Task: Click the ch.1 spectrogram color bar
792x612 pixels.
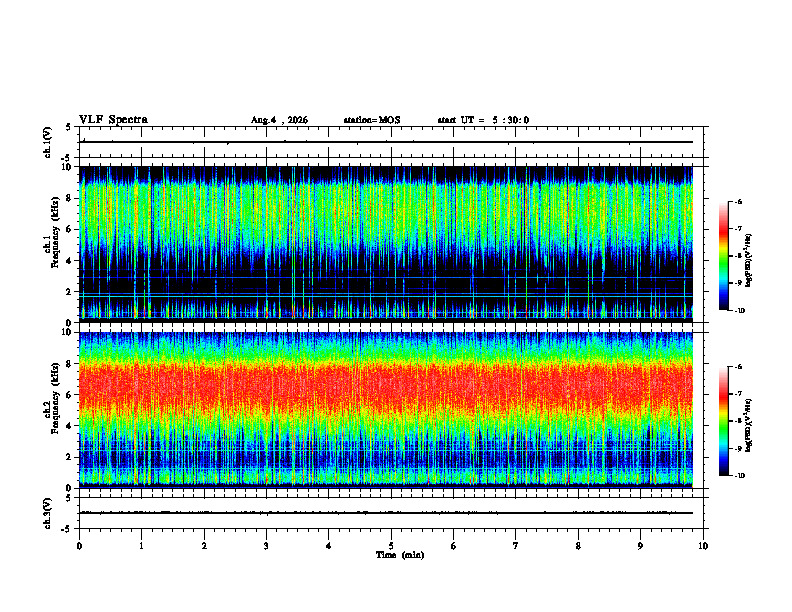Action: (x=723, y=256)
